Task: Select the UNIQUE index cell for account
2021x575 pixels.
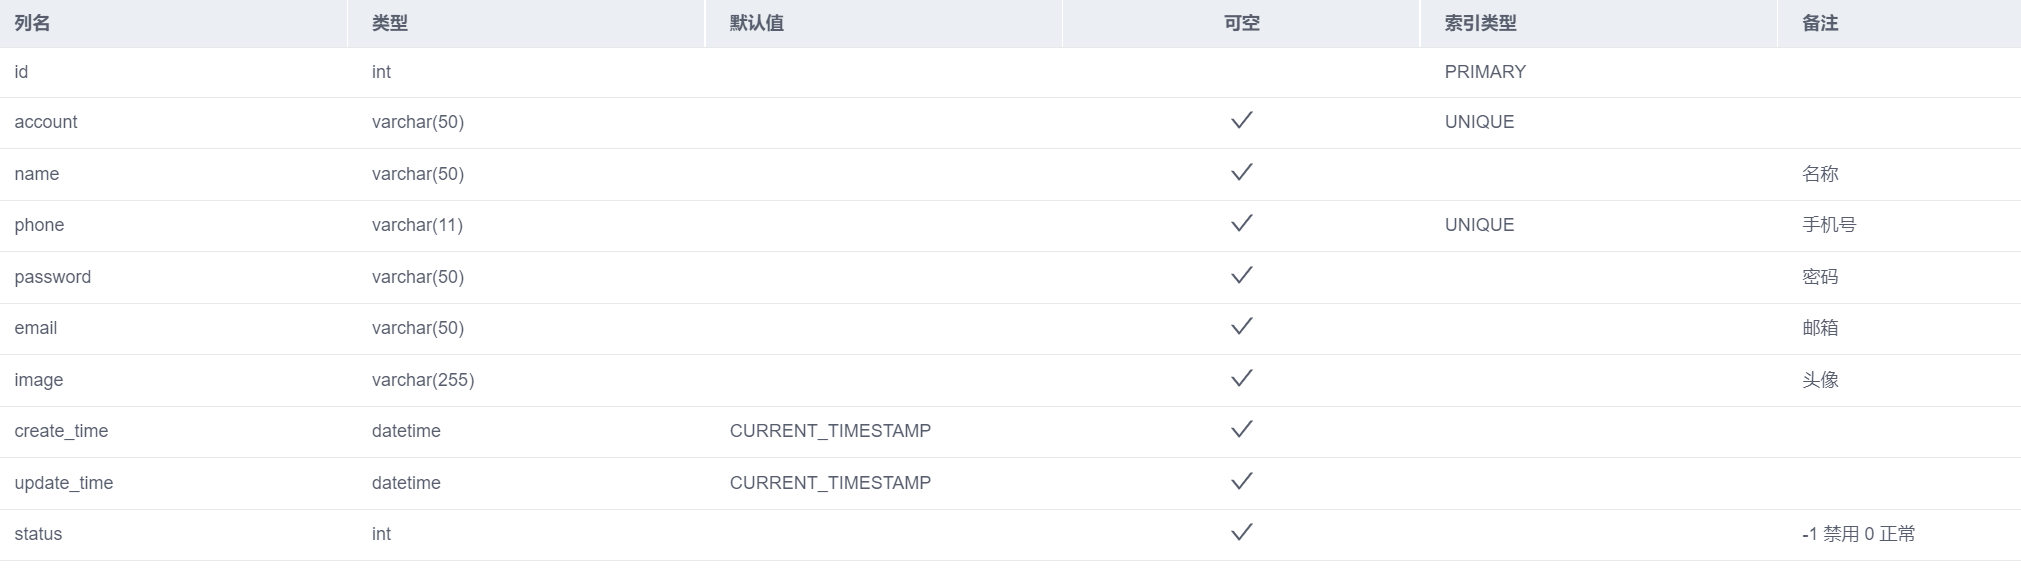Action: click(x=1479, y=122)
